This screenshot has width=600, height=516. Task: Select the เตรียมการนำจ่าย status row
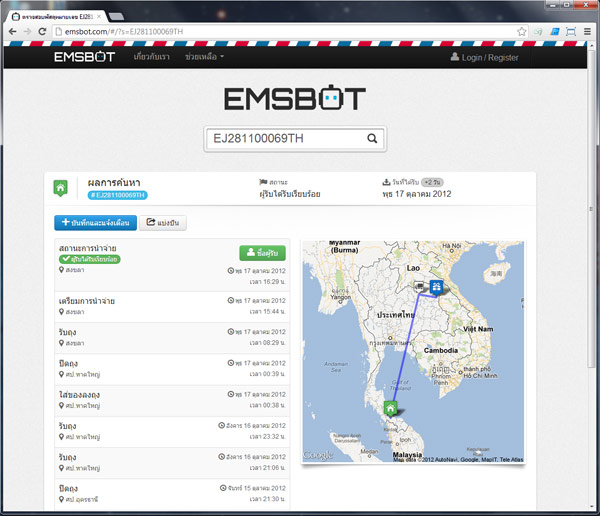coord(172,307)
